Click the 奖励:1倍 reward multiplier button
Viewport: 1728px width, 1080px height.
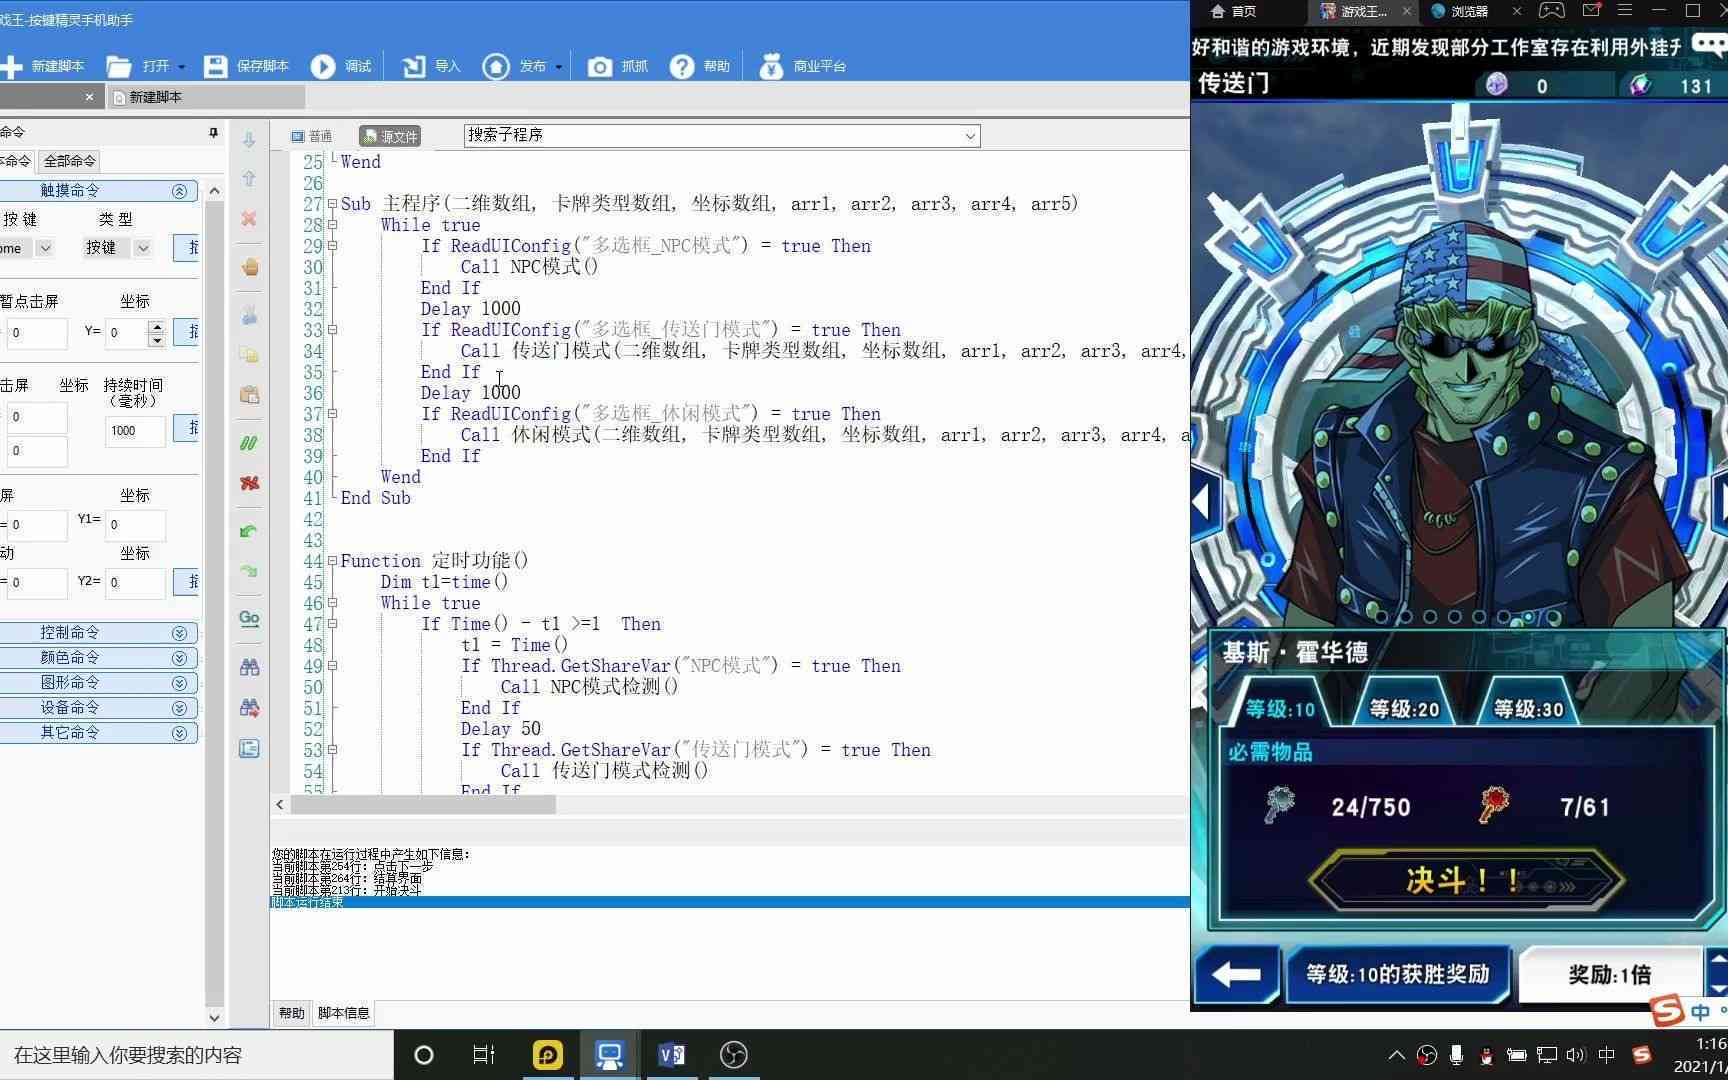1609,974
